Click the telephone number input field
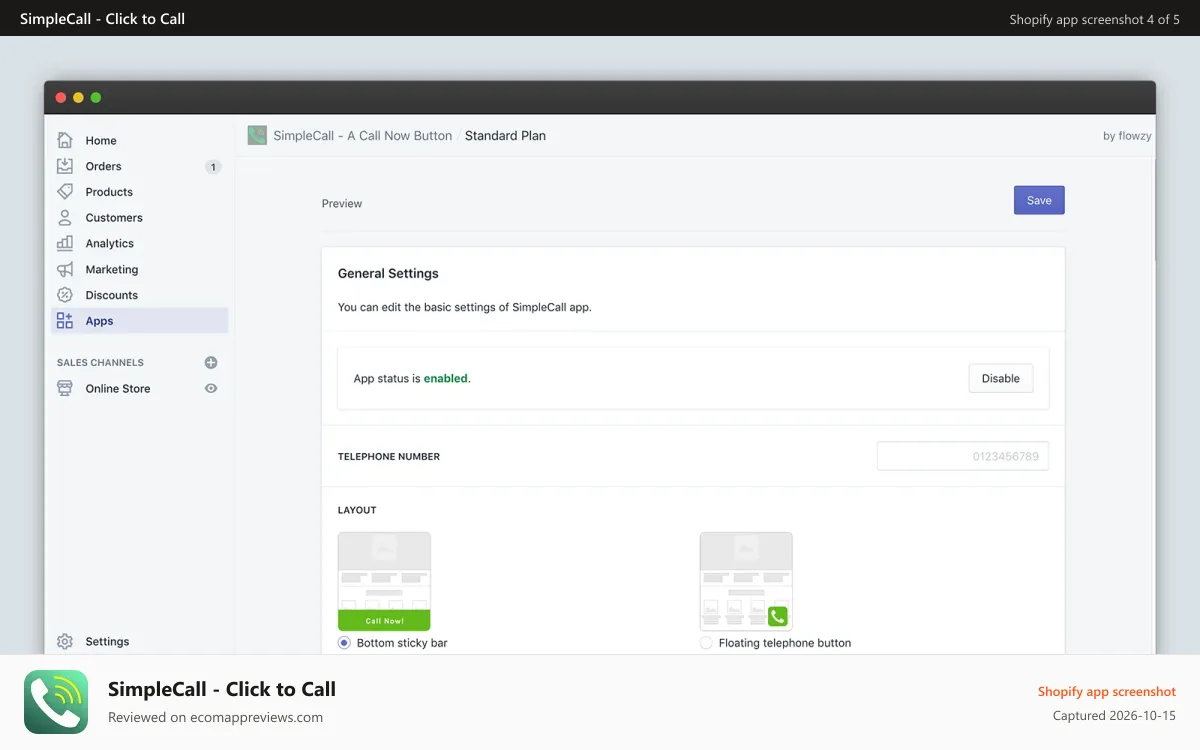Screen dimensions: 1200x750 tap(963, 456)
